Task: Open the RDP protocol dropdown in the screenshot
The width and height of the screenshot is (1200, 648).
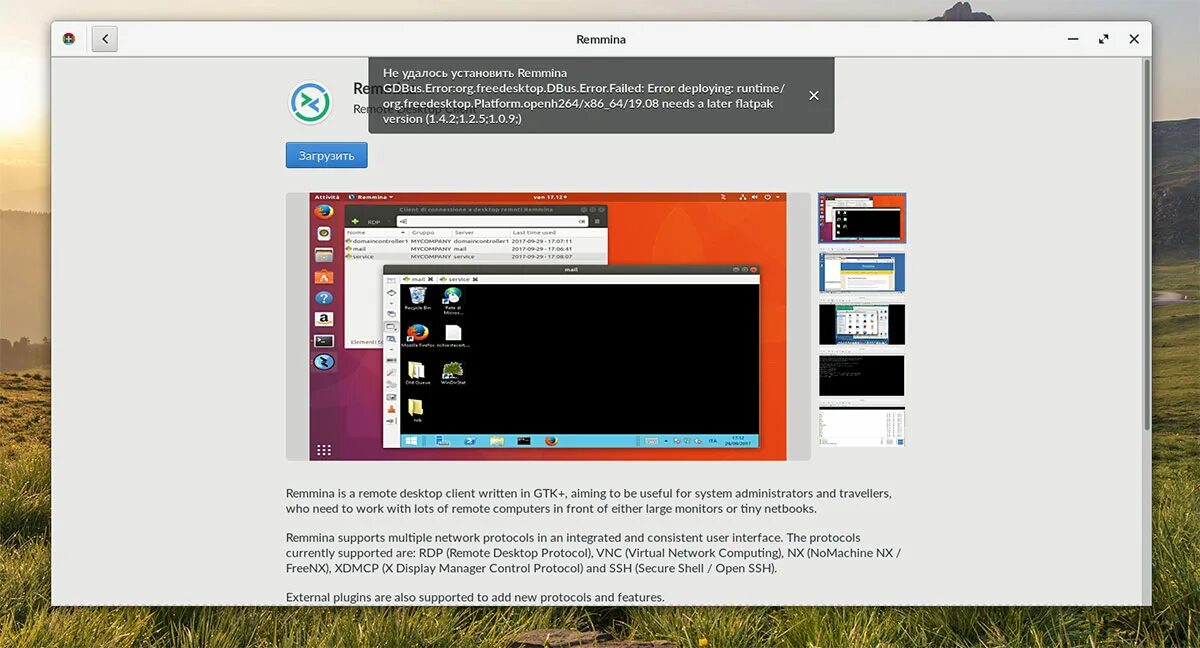Action: [x=376, y=222]
